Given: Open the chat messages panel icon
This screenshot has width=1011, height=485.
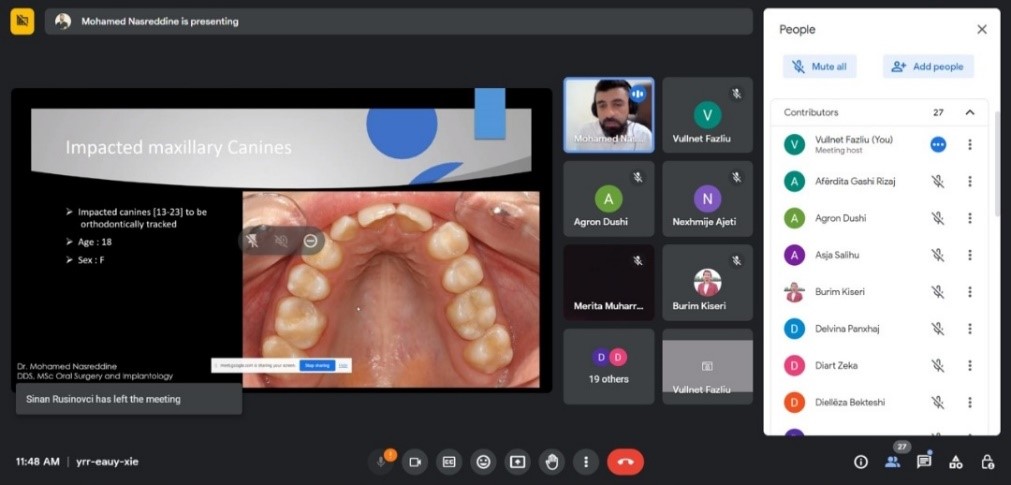Looking at the screenshot, I should tap(924, 462).
